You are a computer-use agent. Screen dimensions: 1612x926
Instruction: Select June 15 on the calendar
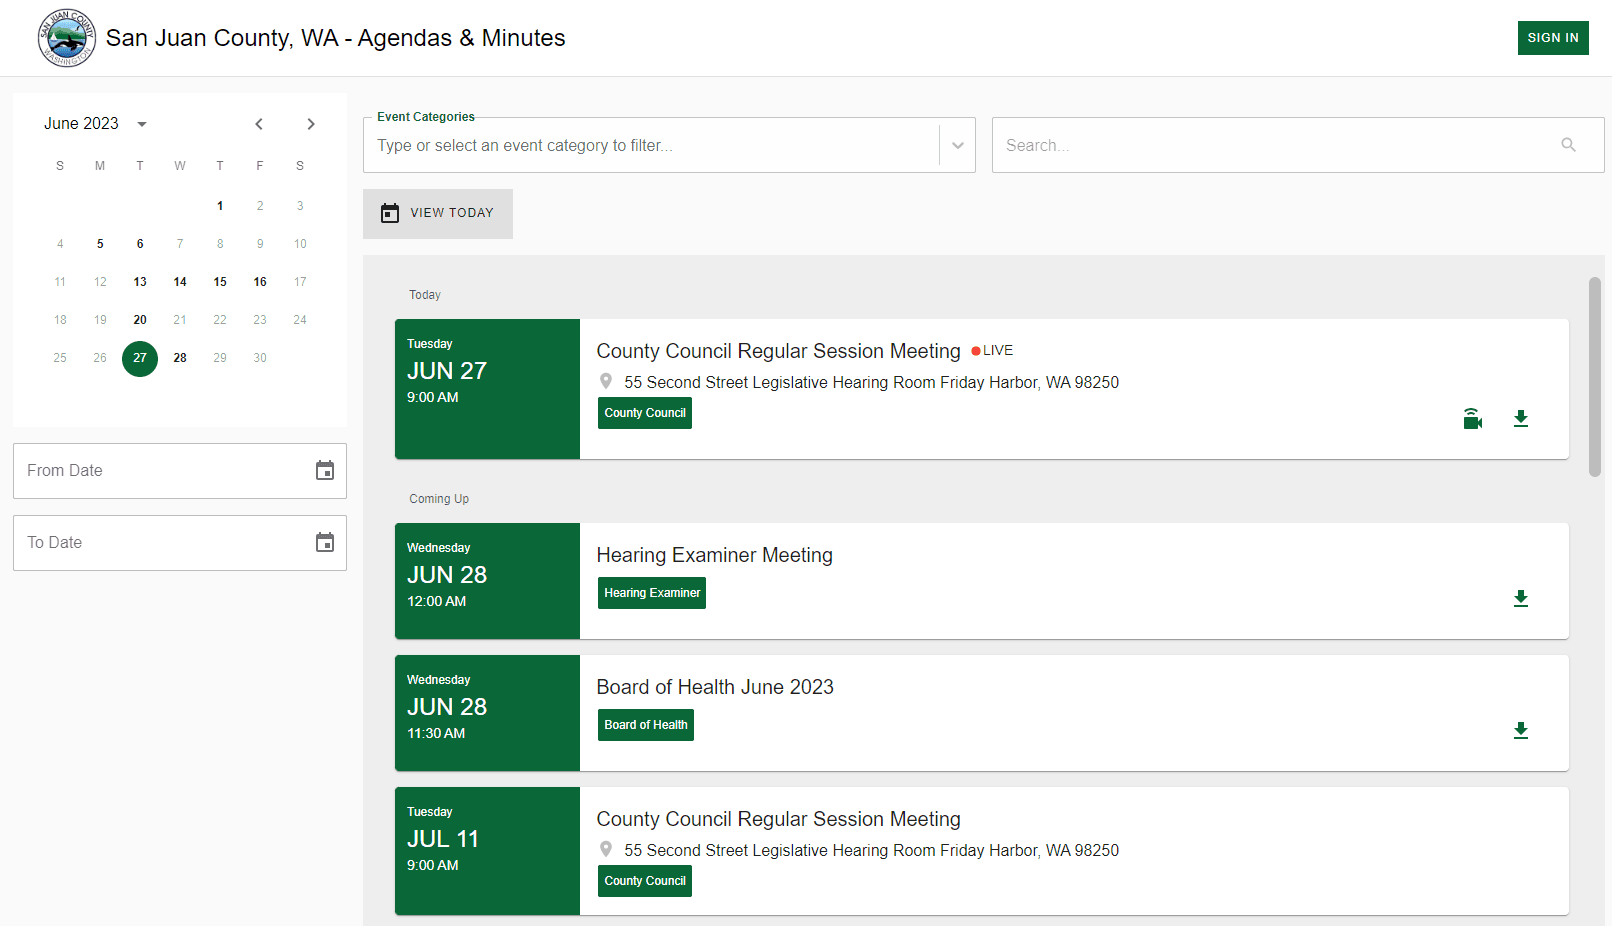pos(220,281)
